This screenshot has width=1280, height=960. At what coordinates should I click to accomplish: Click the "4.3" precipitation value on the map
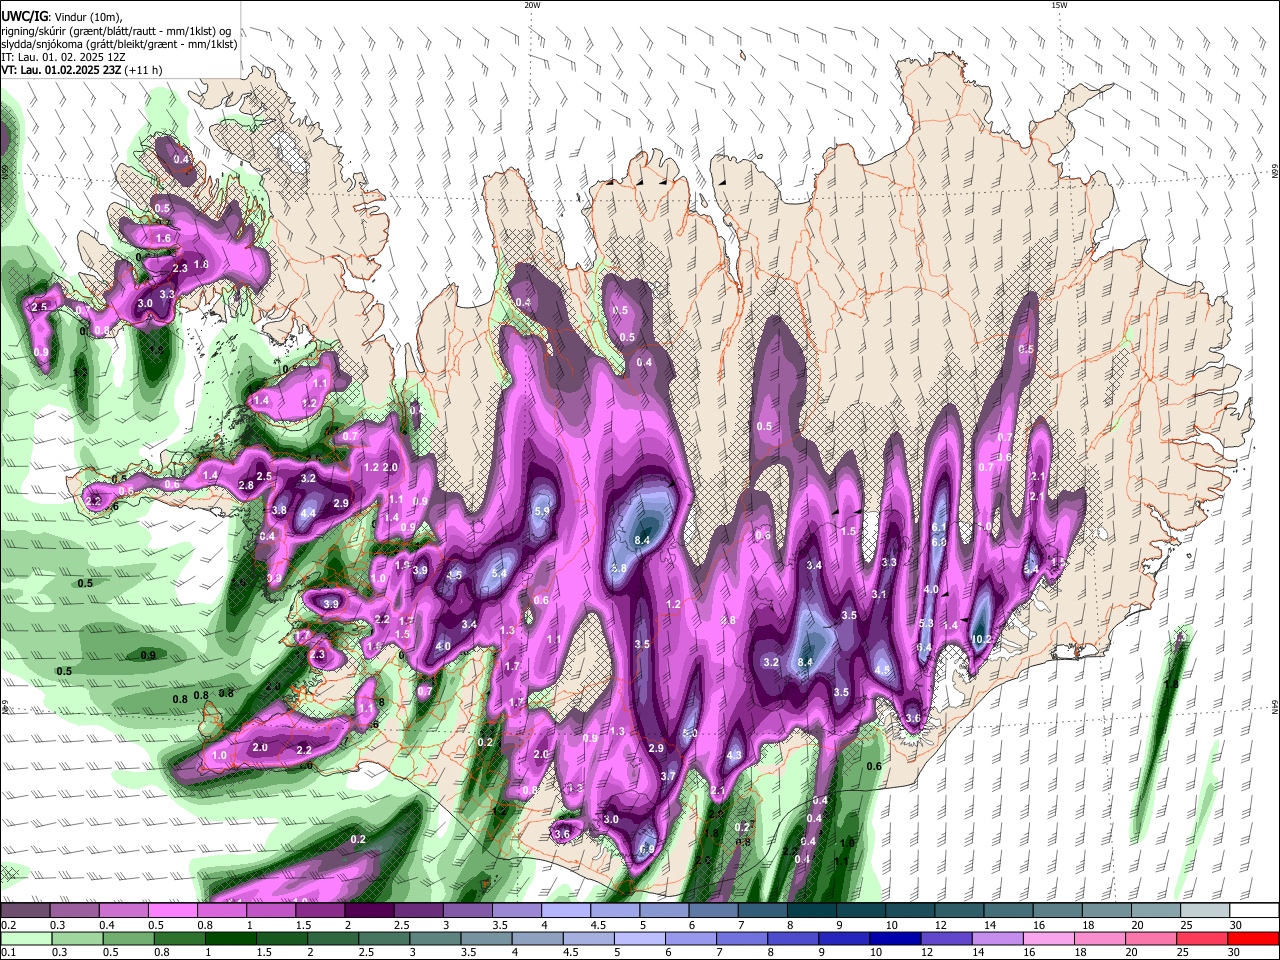tap(734, 755)
